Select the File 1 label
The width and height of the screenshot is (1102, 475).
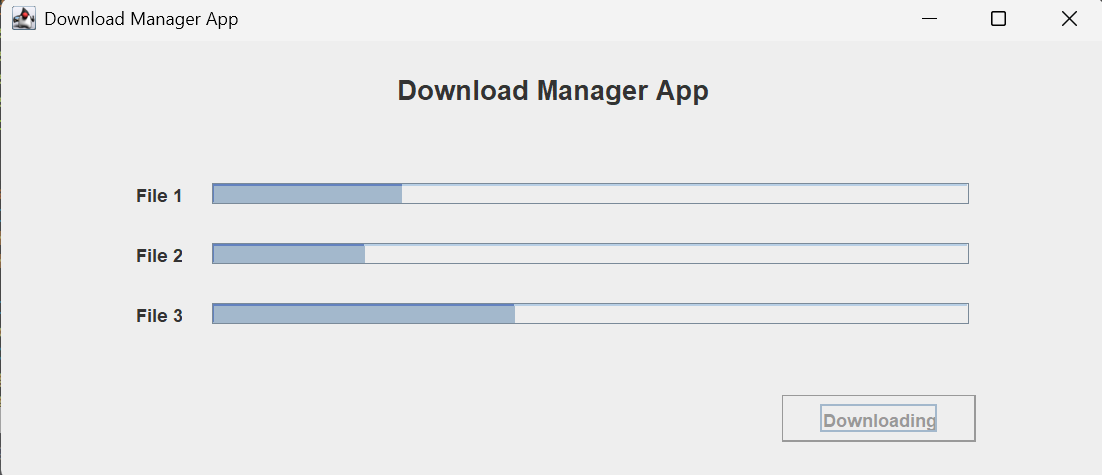tap(159, 196)
